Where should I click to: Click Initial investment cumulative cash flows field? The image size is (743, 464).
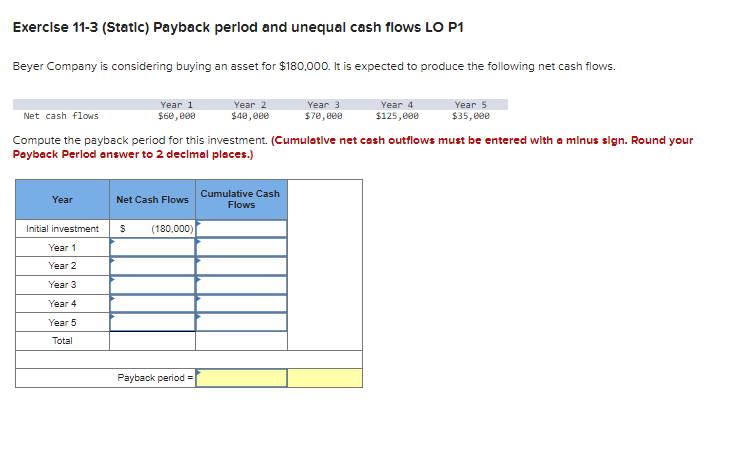coord(241,228)
